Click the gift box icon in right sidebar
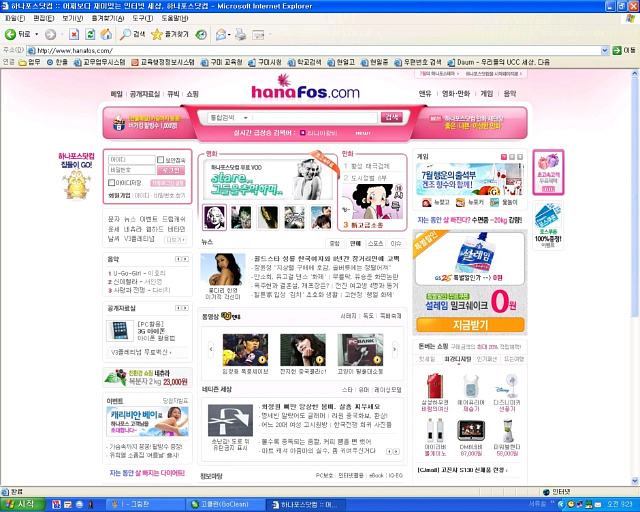Viewport: 640px width, 512px height. (548, 162)
